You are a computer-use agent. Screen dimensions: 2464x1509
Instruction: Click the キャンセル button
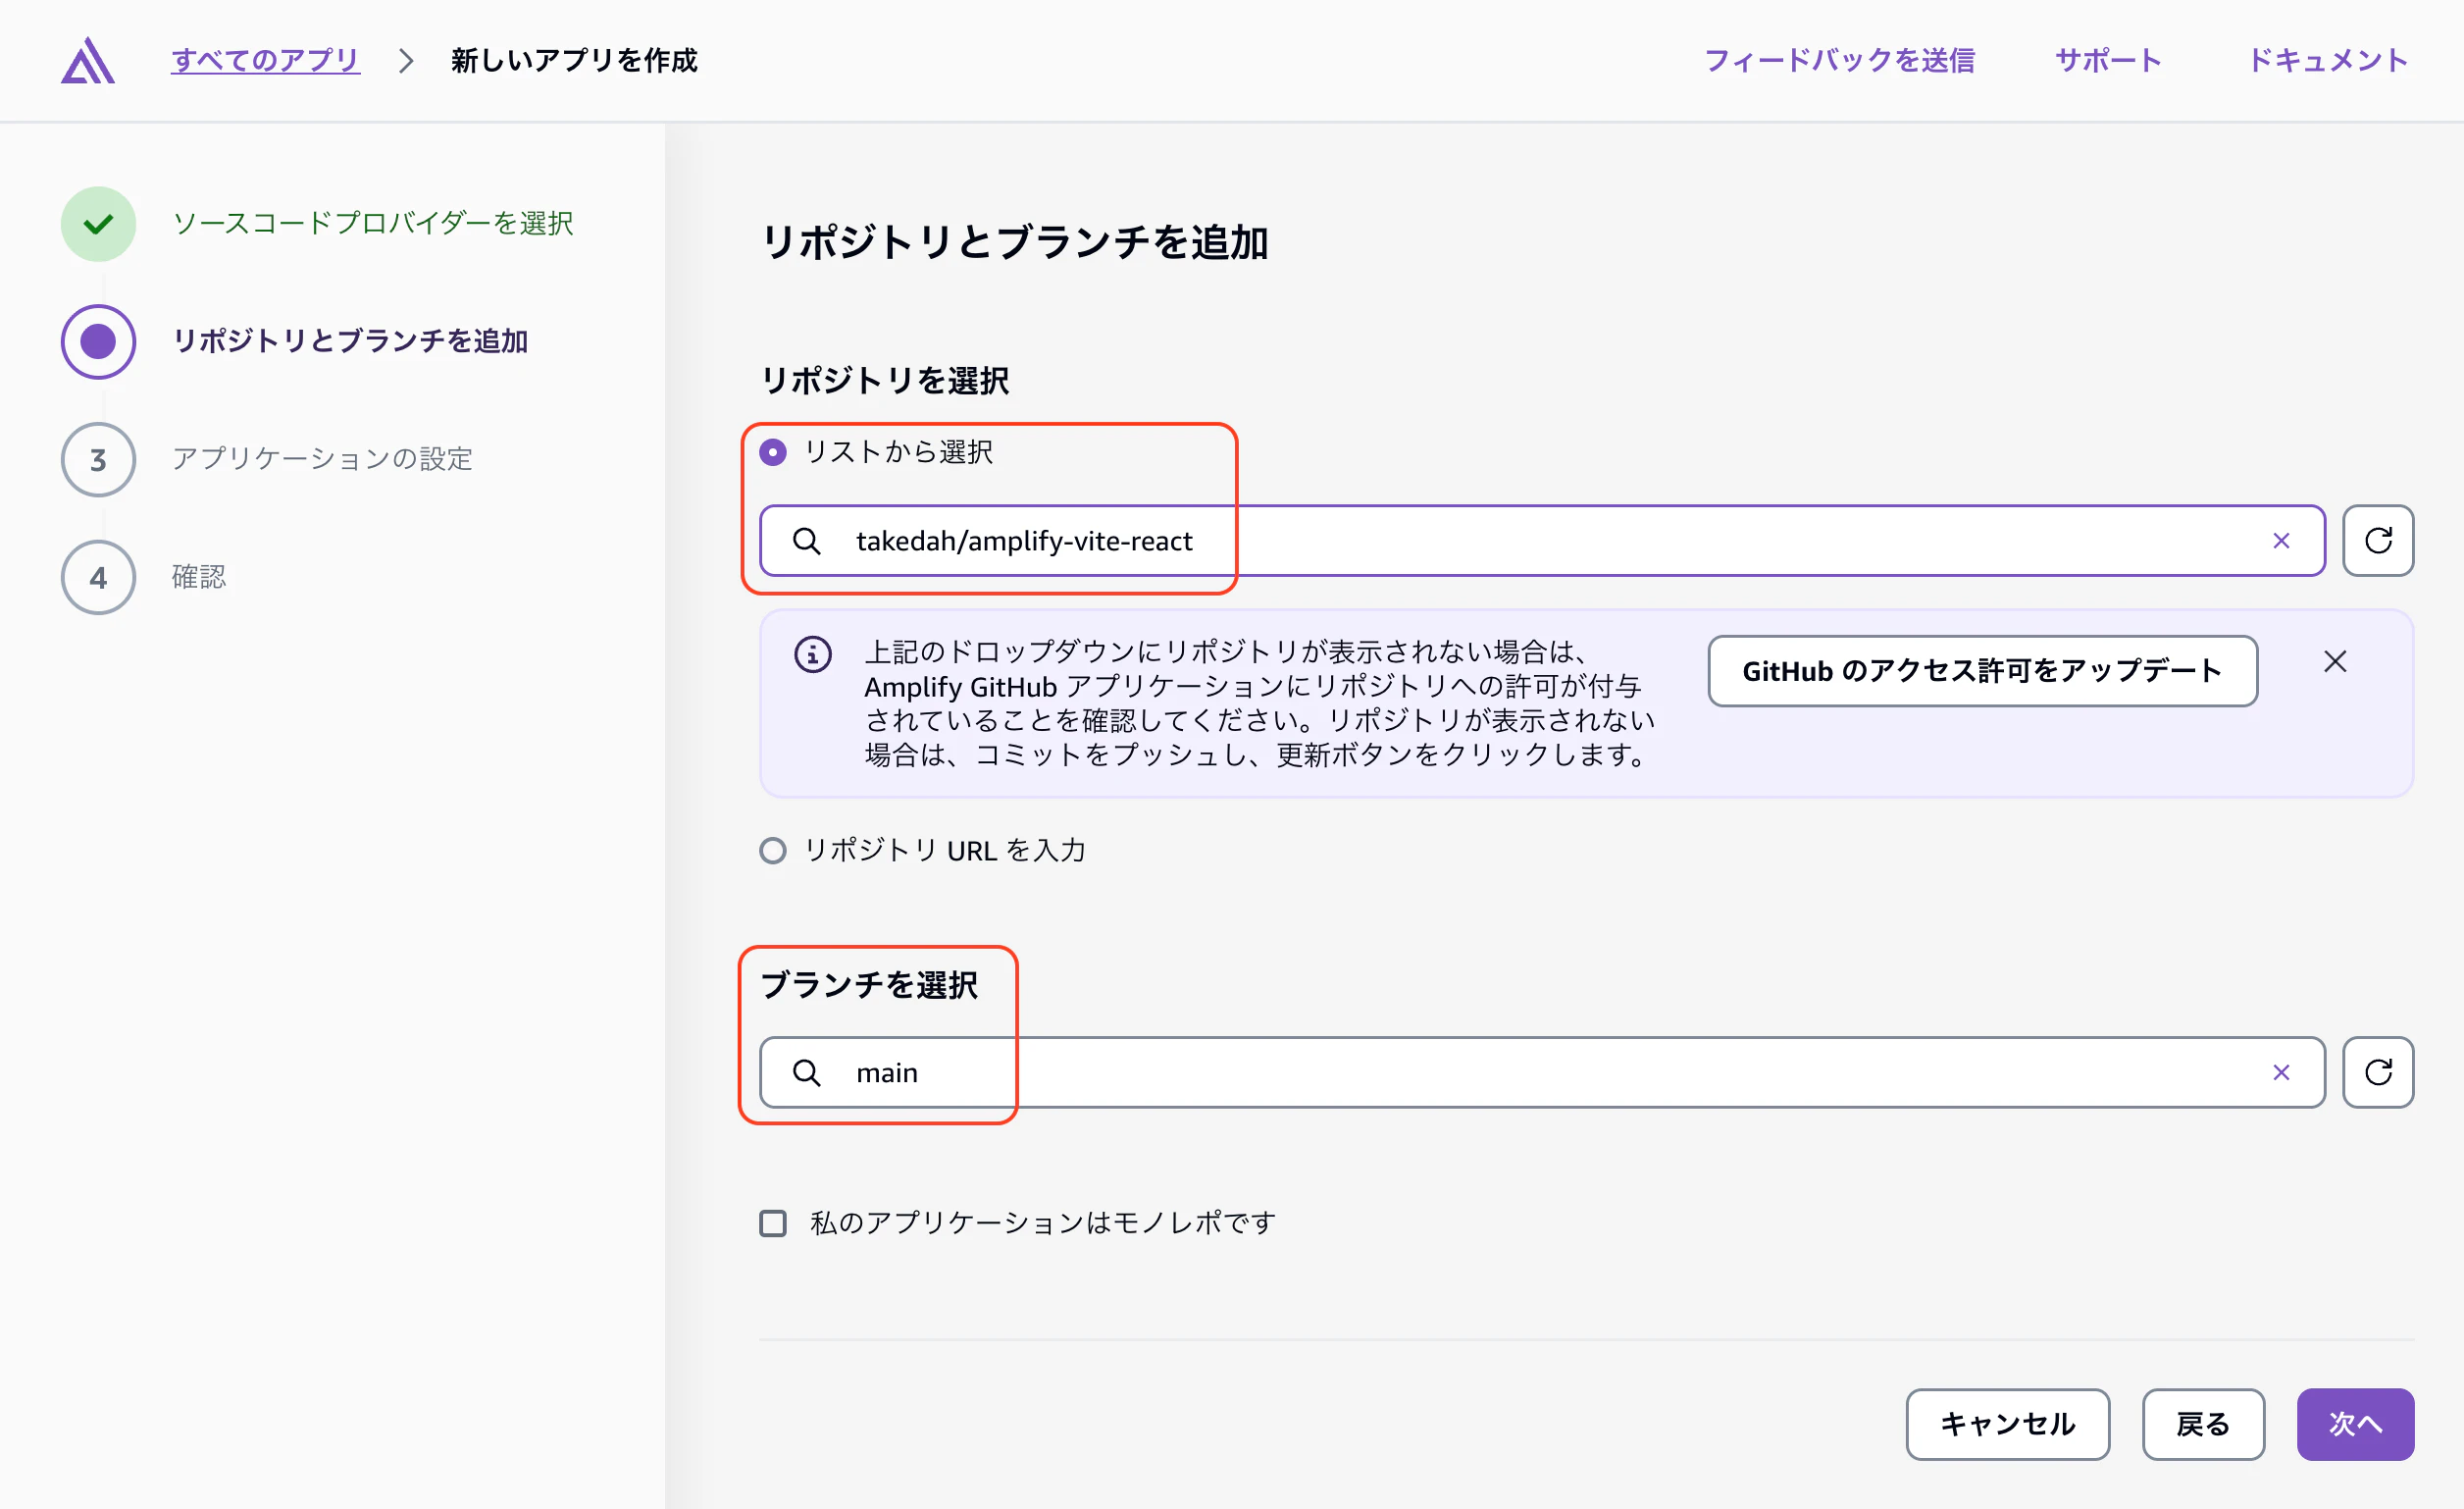pos(2007,1425)
